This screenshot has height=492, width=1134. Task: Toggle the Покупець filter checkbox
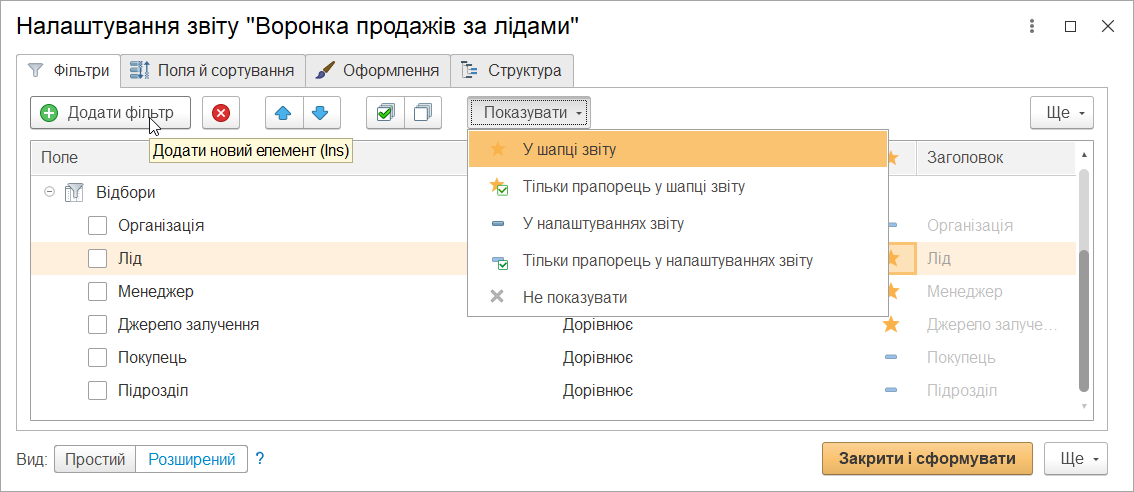point(98,357)
